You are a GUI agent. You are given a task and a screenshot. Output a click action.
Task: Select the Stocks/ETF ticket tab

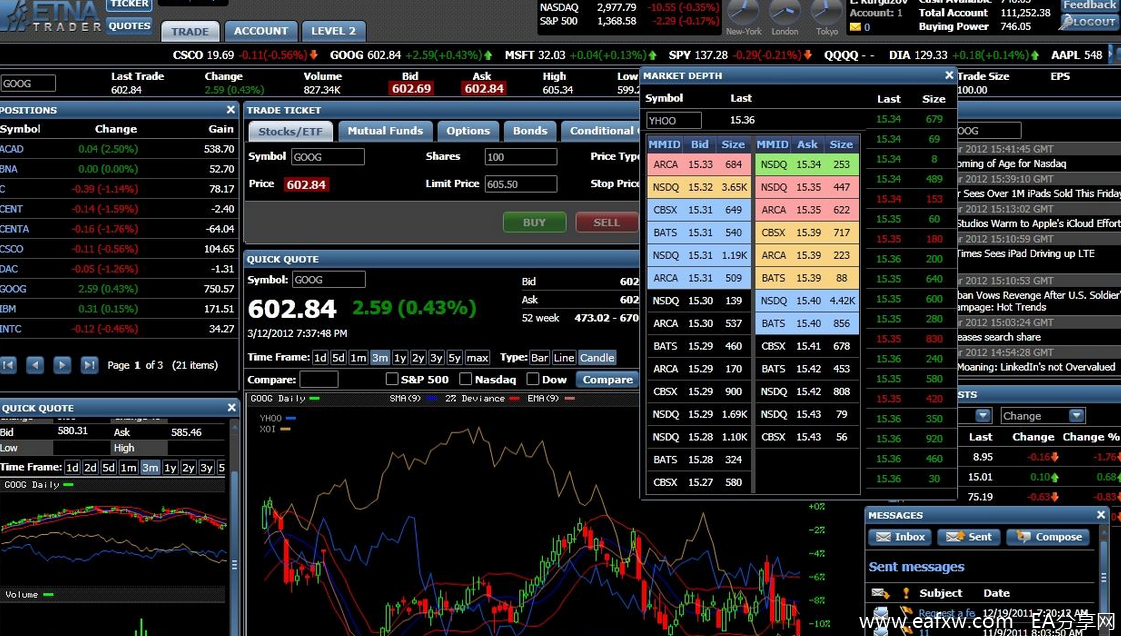pyautogui.click(x=290, y=131)
